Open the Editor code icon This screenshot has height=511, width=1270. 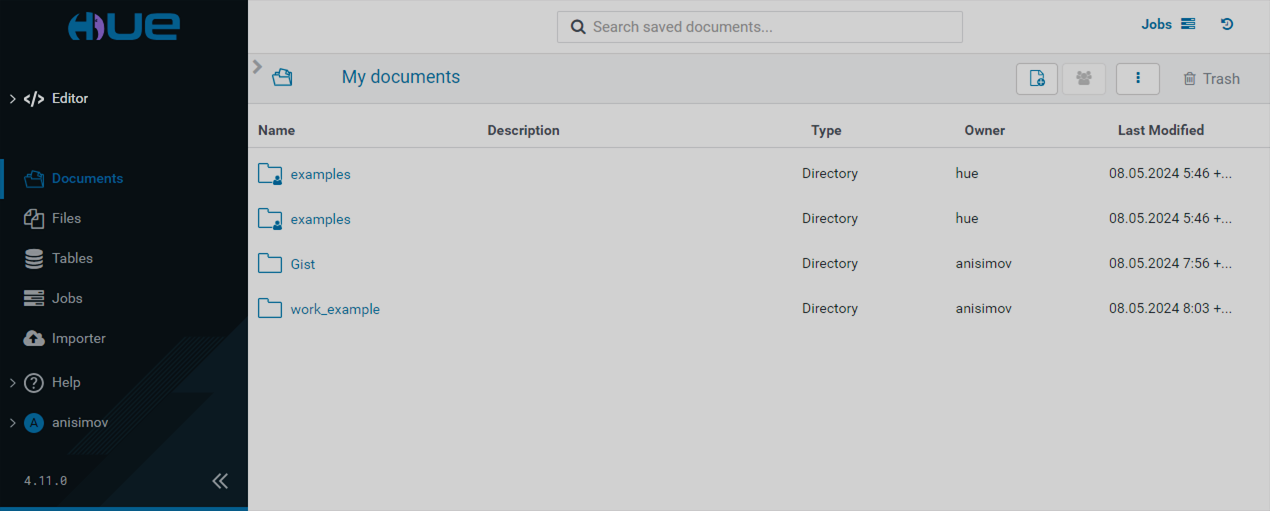pyautogui.click(x=34, y=99)
